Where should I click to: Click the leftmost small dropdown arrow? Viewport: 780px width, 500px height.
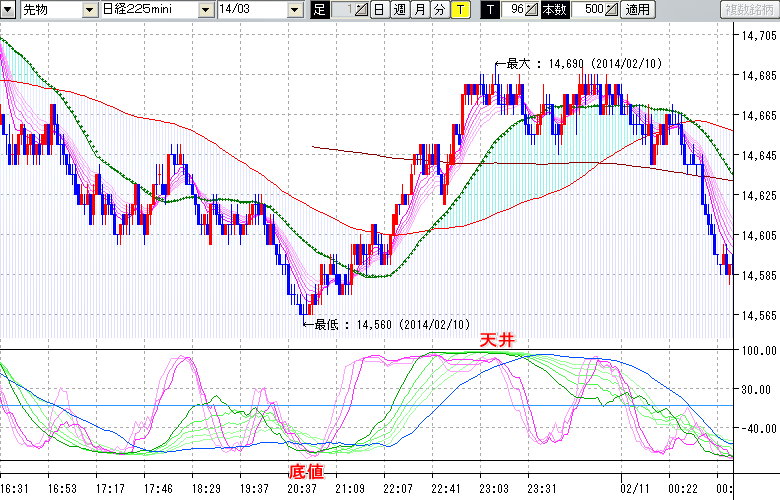[7, 9]
